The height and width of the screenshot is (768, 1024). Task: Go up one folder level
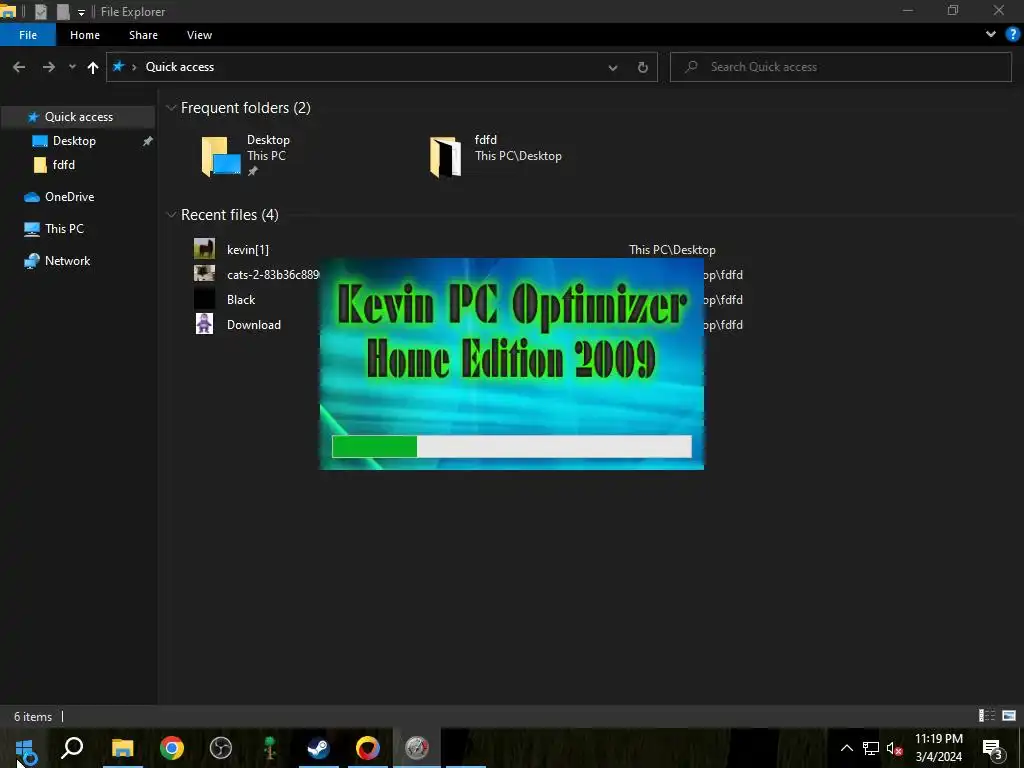[93, 67]
